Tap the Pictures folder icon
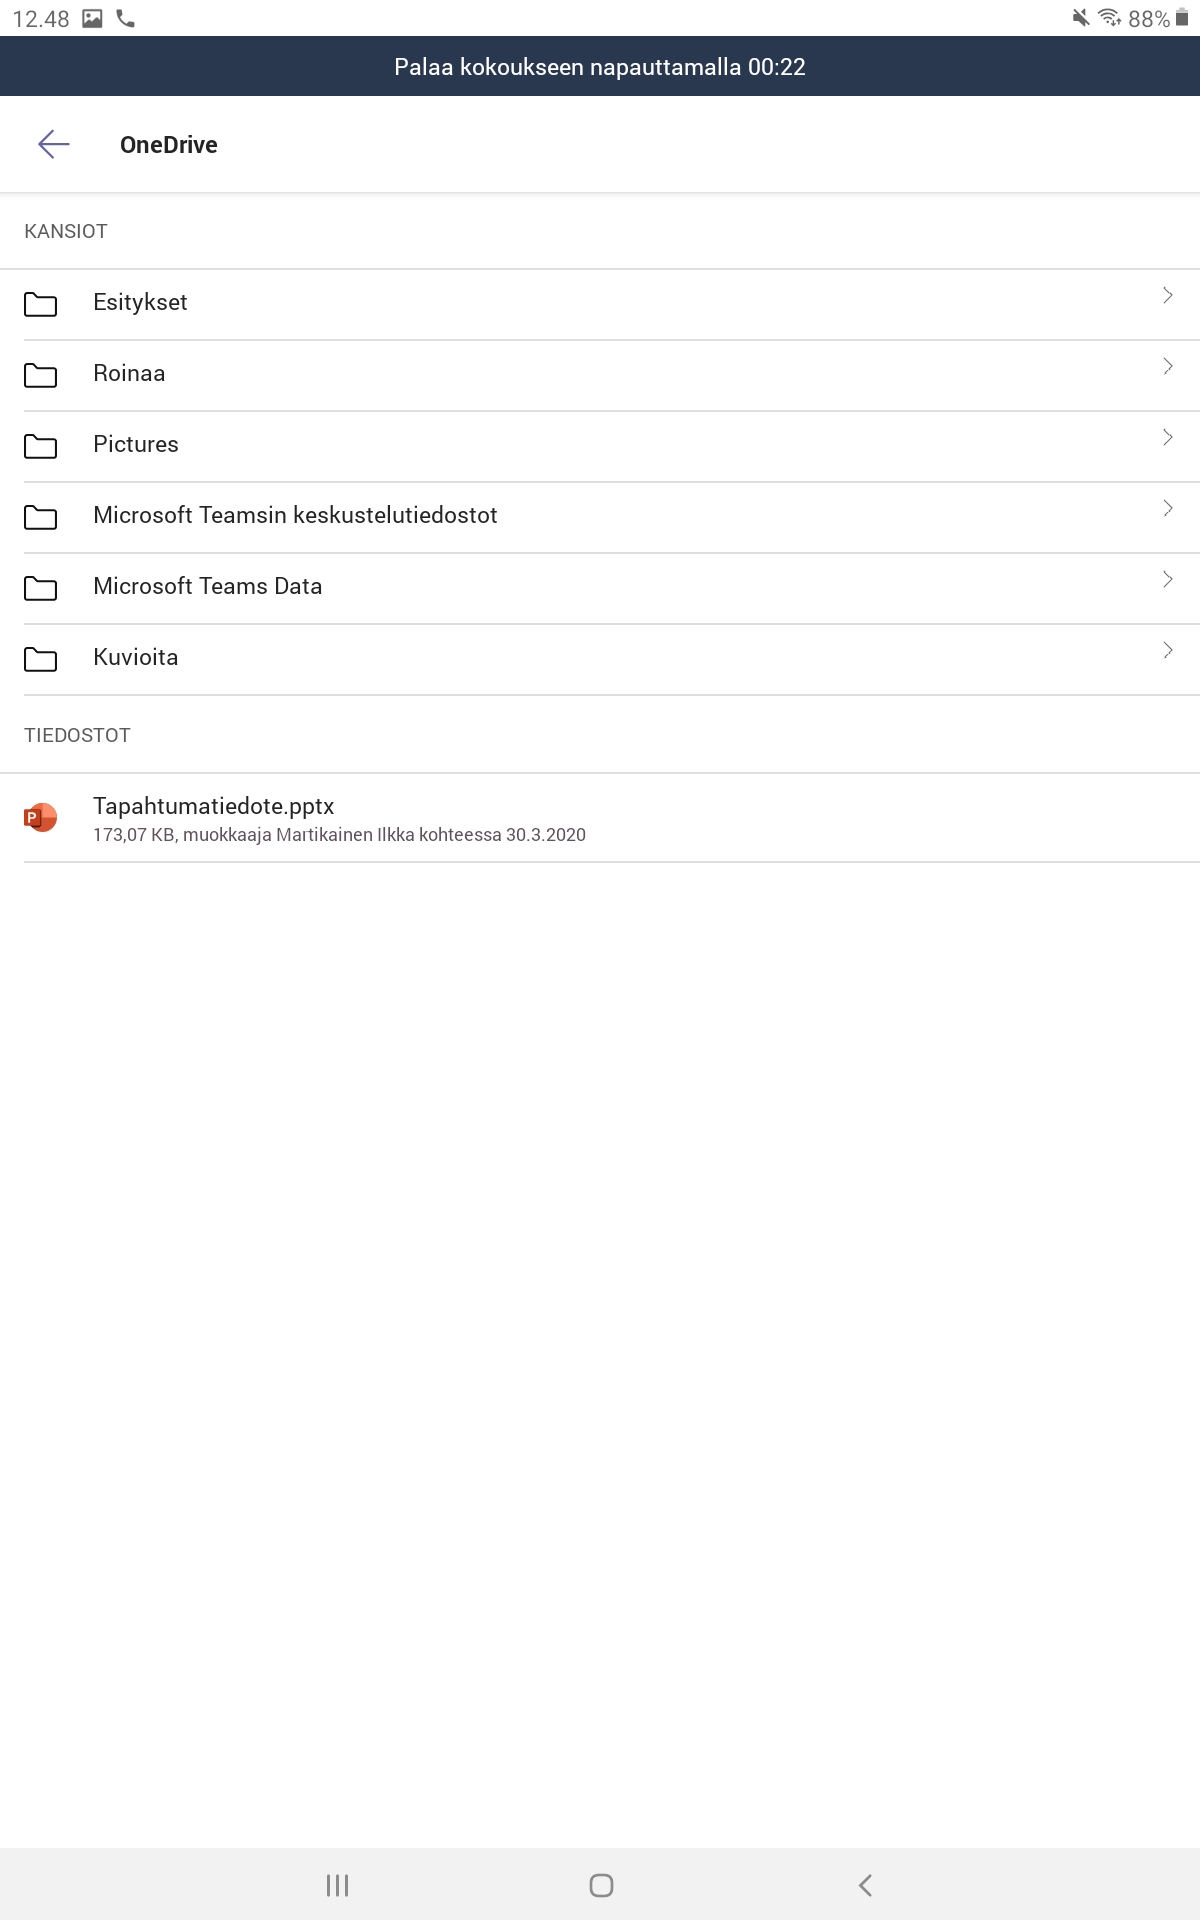Screen dimensions: 1200x1920 pyautogui.click(x=40, y=446)
